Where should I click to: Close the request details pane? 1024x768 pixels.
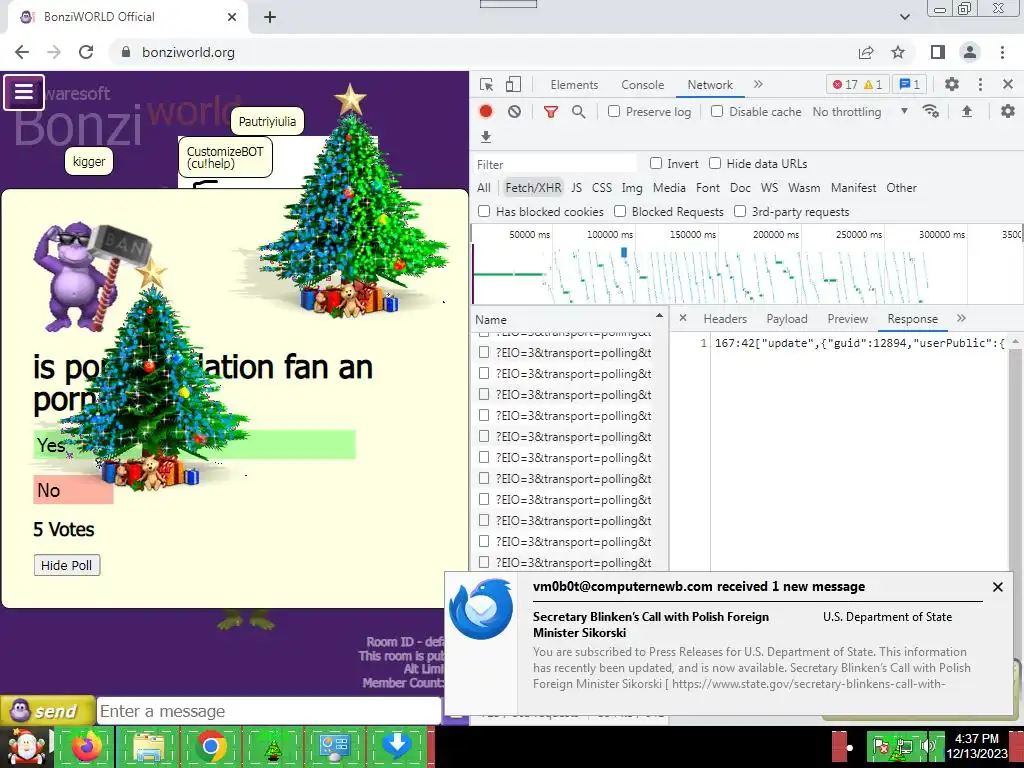pyautogui.click(x=683, y=318)
